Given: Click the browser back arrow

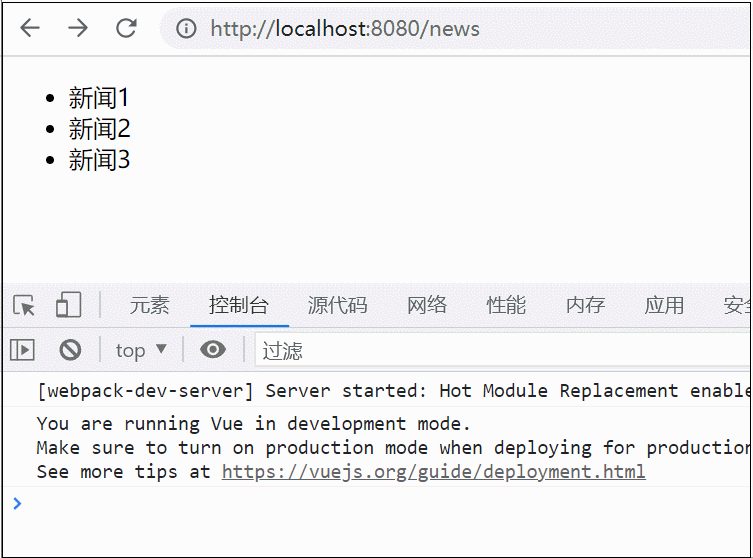Looking at the screenshot, I should tap(30, 29).
